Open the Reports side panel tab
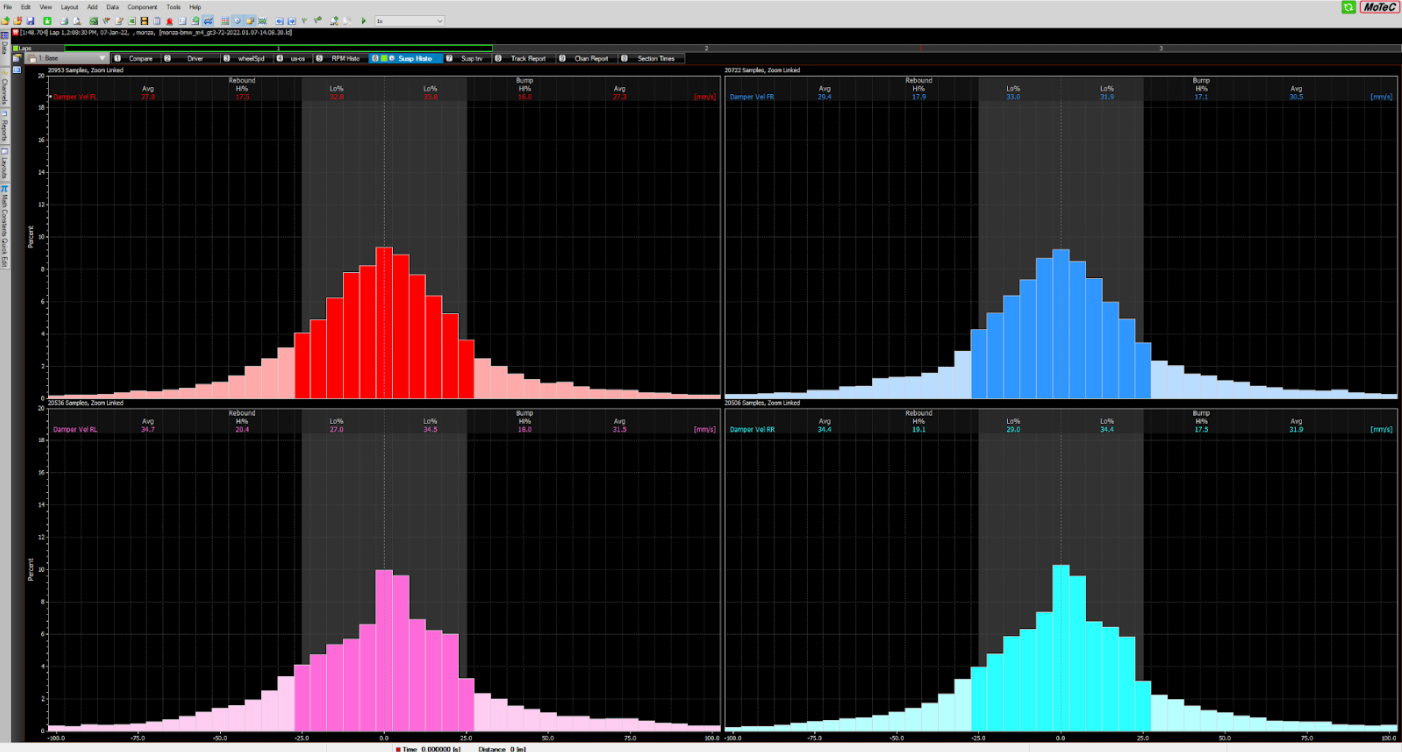 [x=4, y=127]
